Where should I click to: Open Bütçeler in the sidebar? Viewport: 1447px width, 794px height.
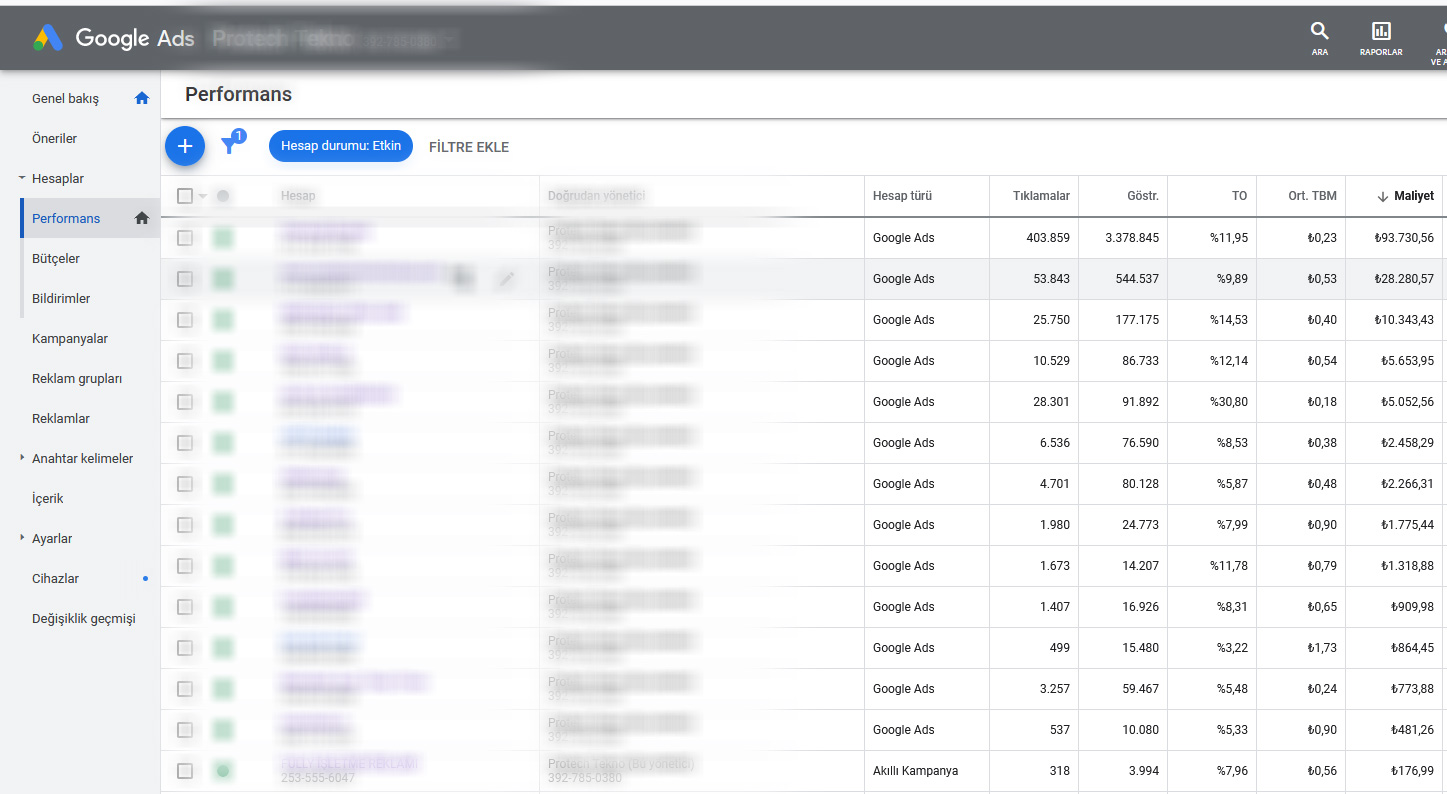coord(56,258)
